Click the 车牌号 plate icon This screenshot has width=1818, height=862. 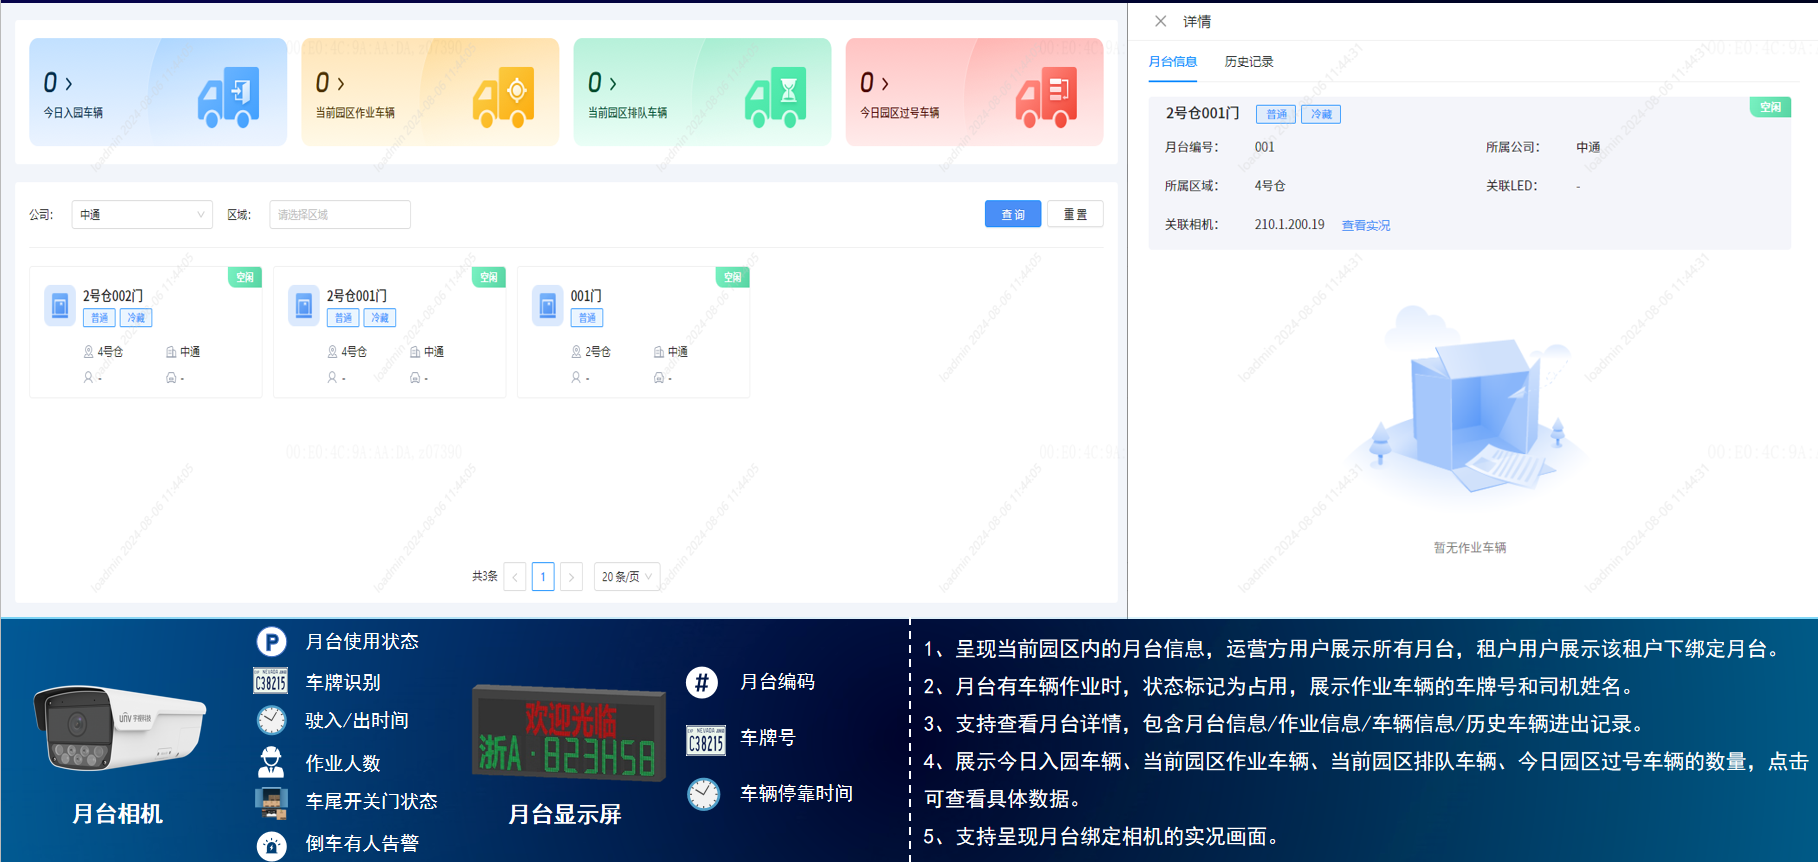pyautogui.click(x=706, y=740)
